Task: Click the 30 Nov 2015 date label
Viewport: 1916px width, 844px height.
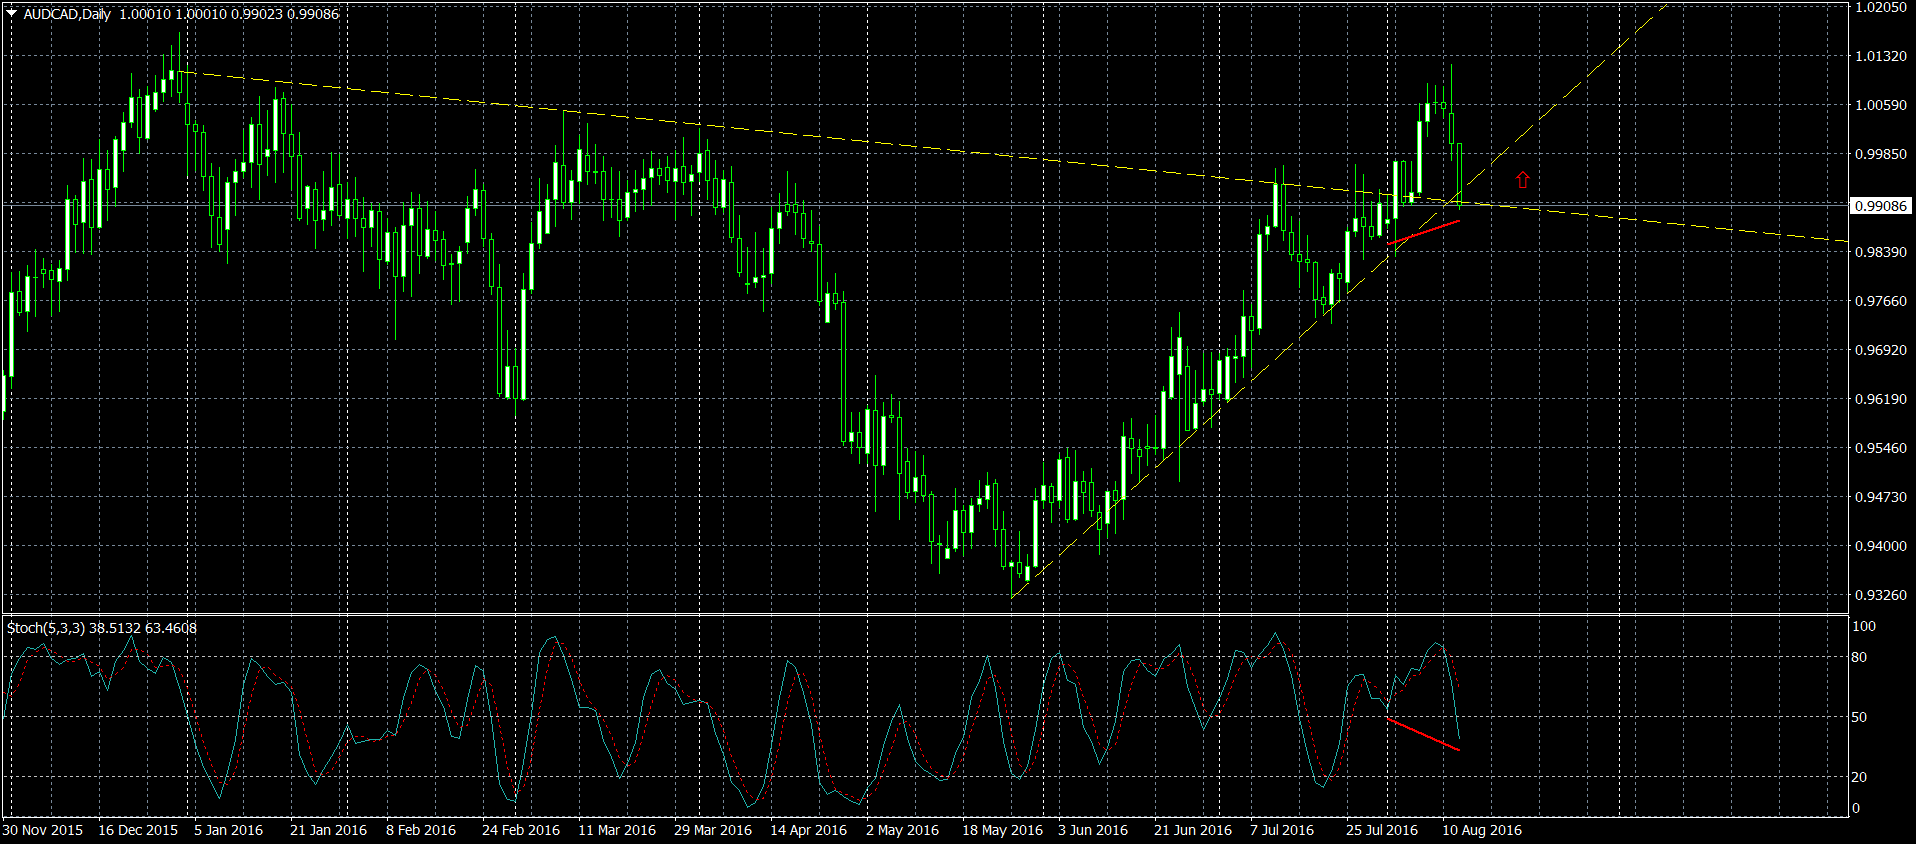Action: point(43,830)
